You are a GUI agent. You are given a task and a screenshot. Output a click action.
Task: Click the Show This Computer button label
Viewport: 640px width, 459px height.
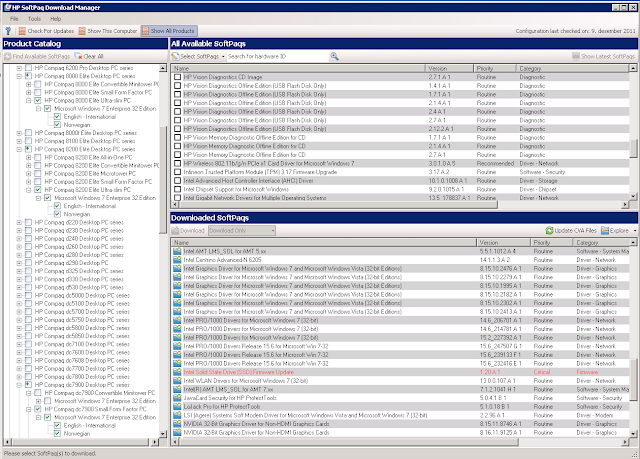coord(112,31)
